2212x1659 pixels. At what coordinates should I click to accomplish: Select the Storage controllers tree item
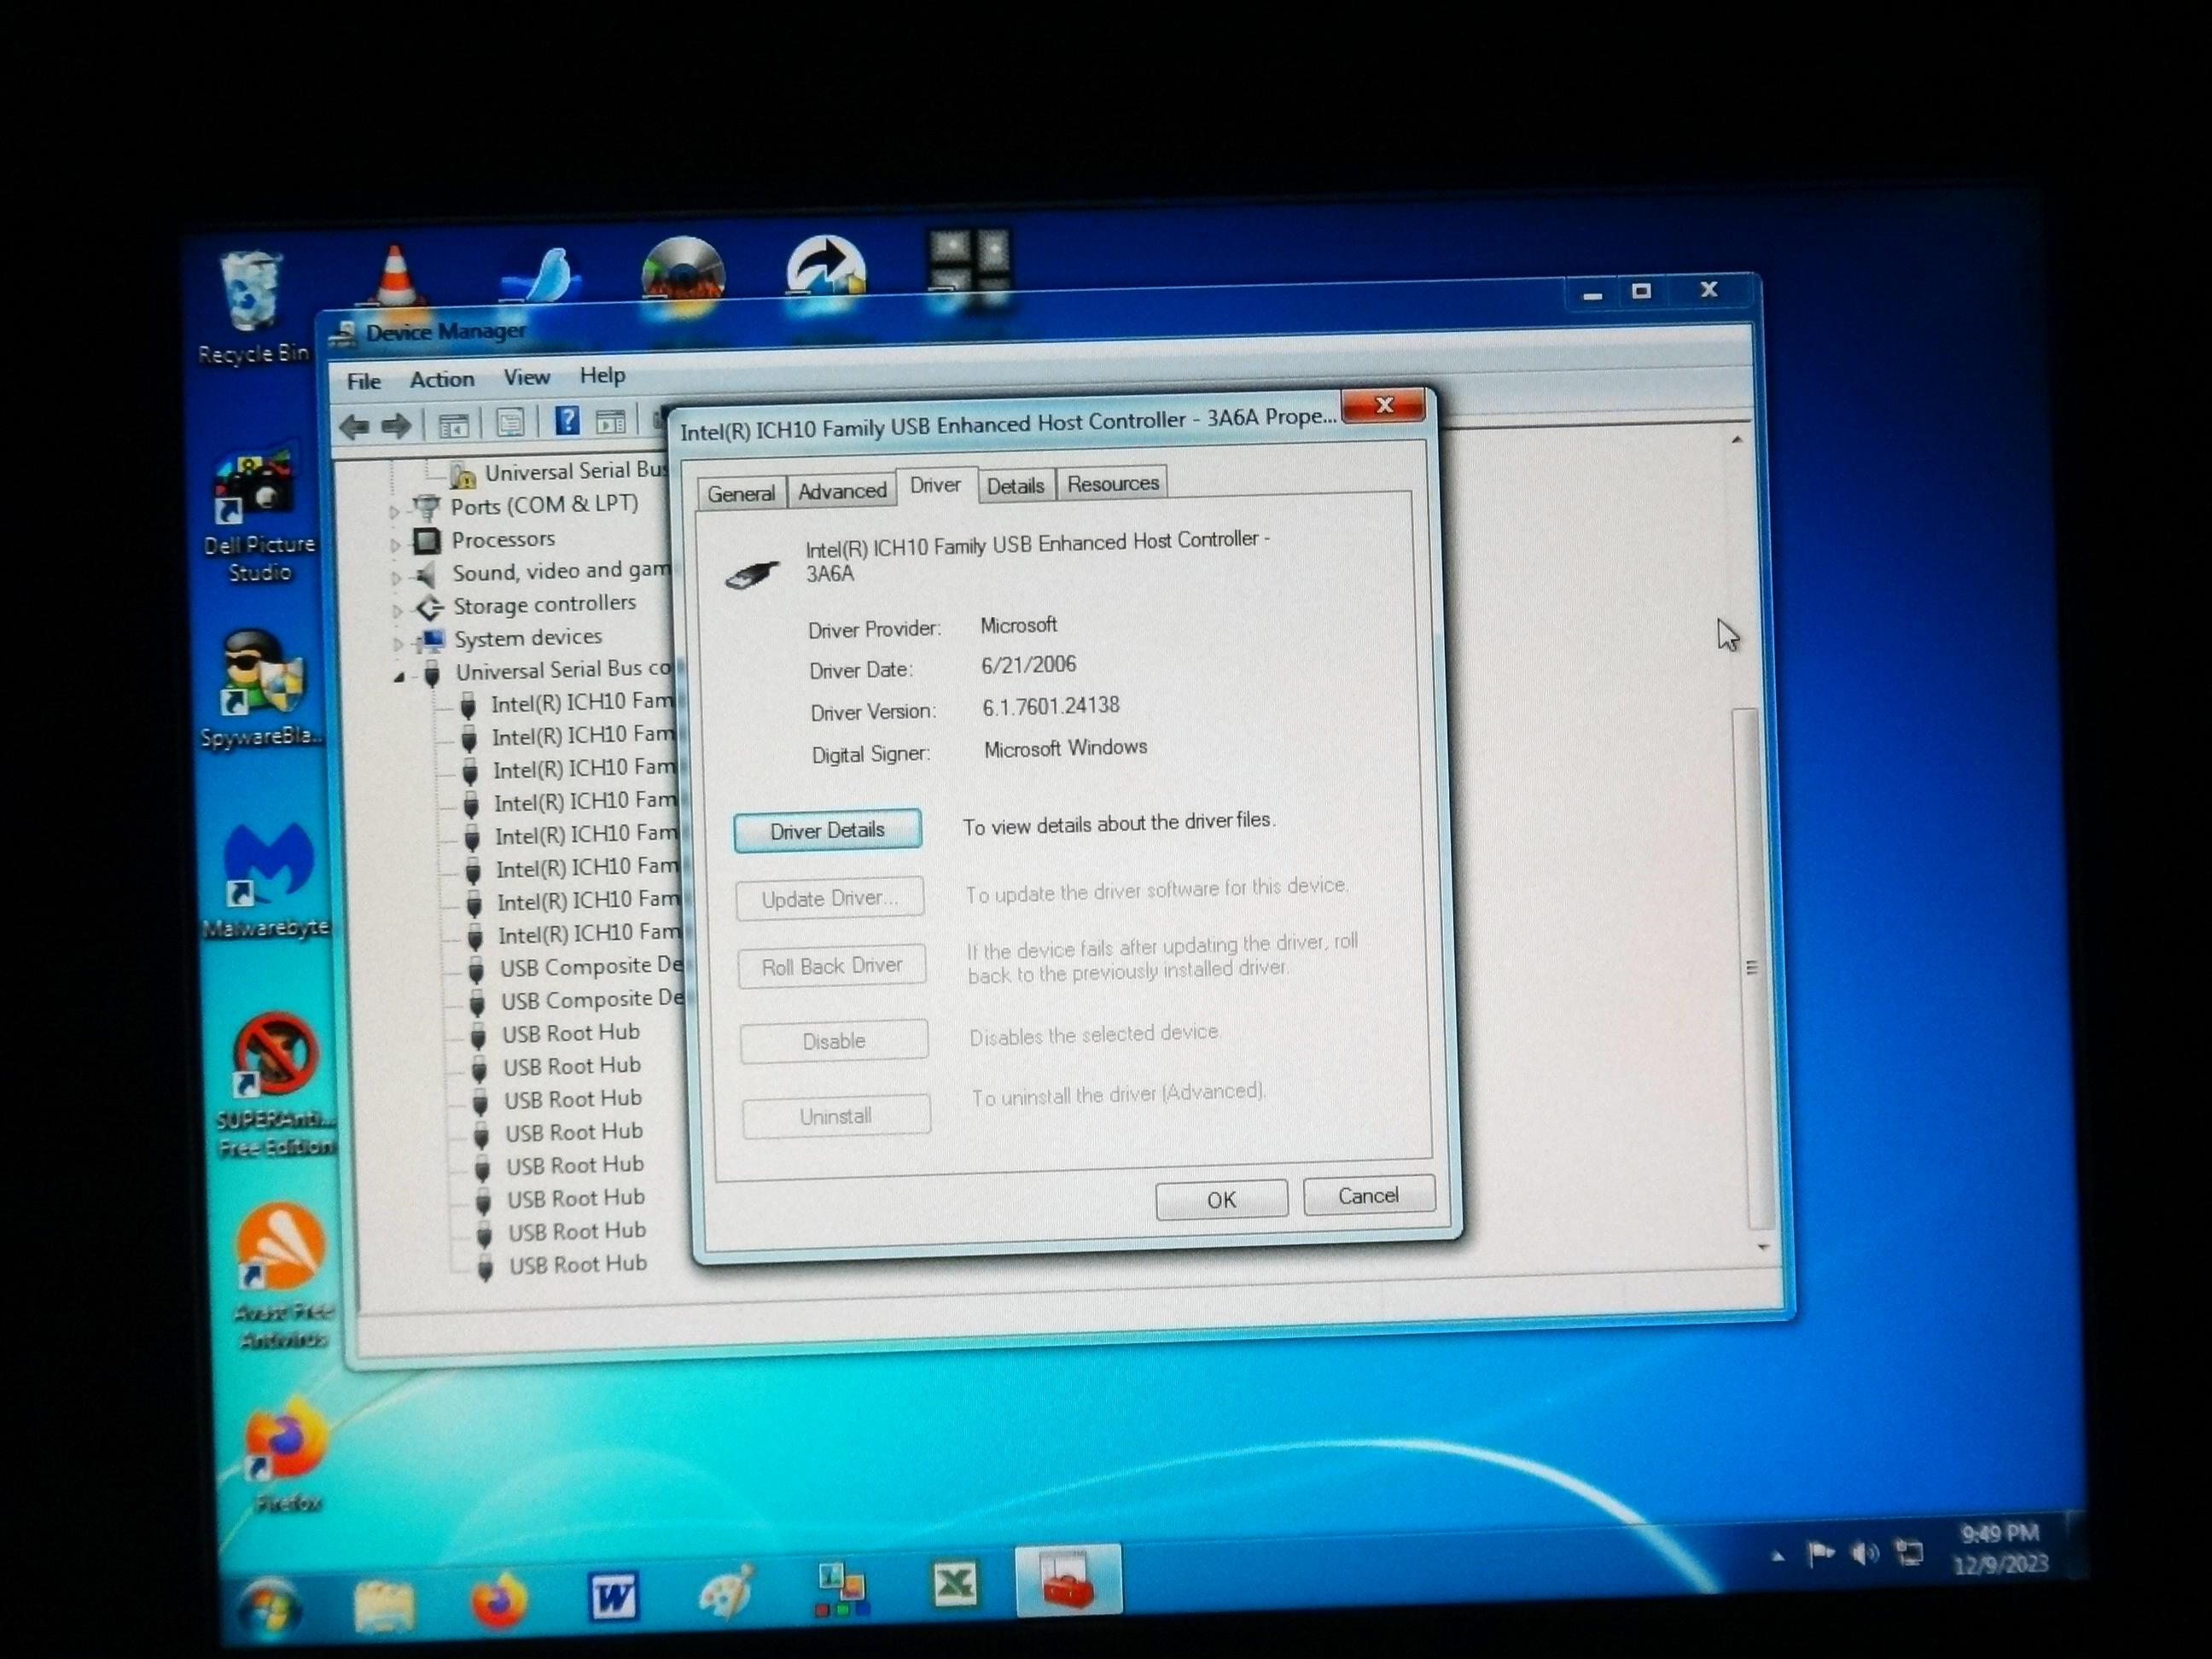544,605
